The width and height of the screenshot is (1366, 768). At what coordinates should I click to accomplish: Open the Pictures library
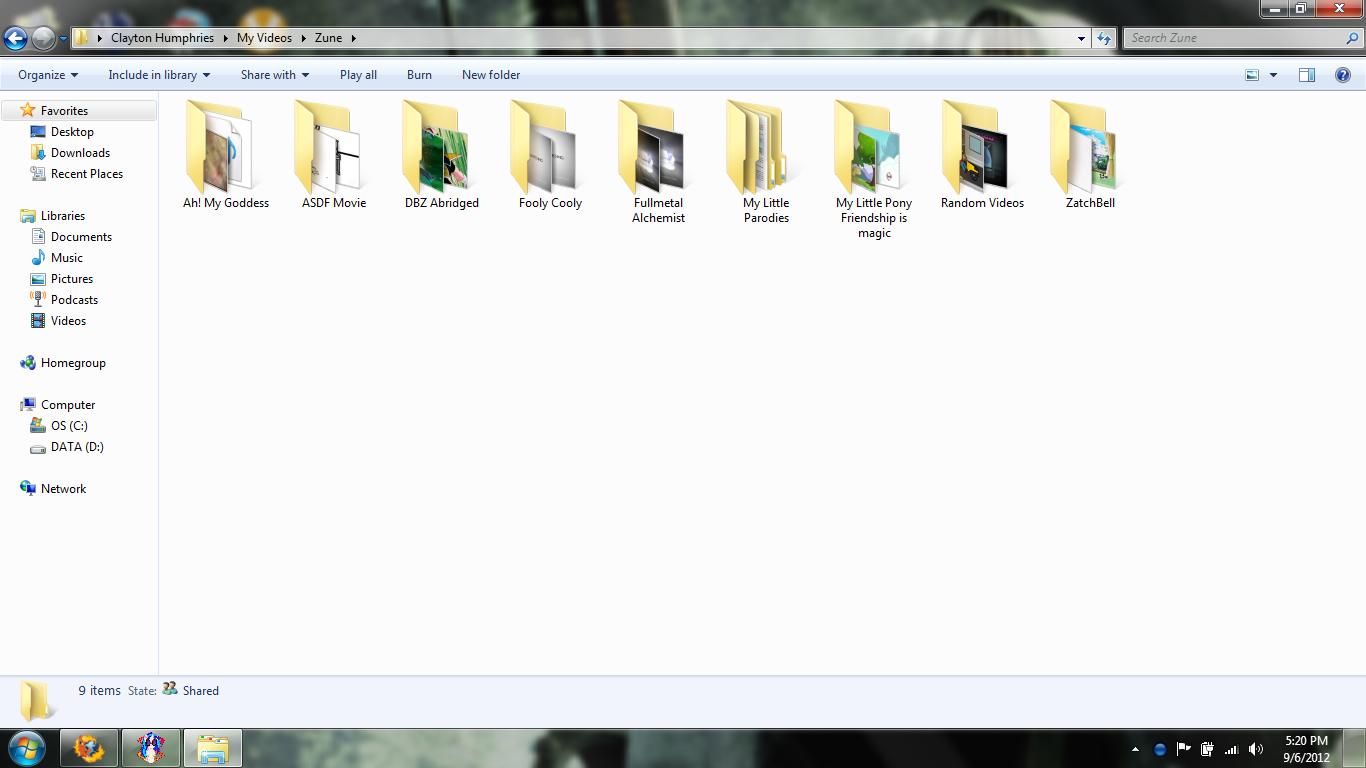[x=72, y=279]
